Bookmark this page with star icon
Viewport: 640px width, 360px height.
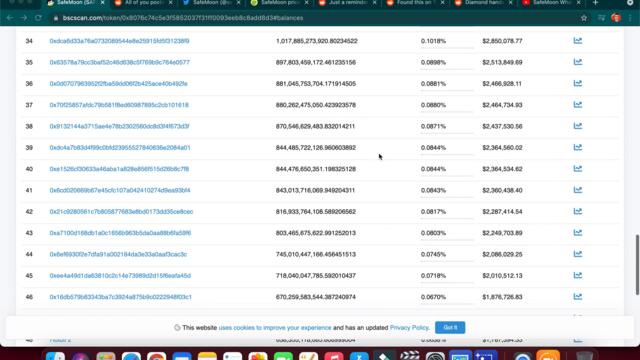coord(584,18)
